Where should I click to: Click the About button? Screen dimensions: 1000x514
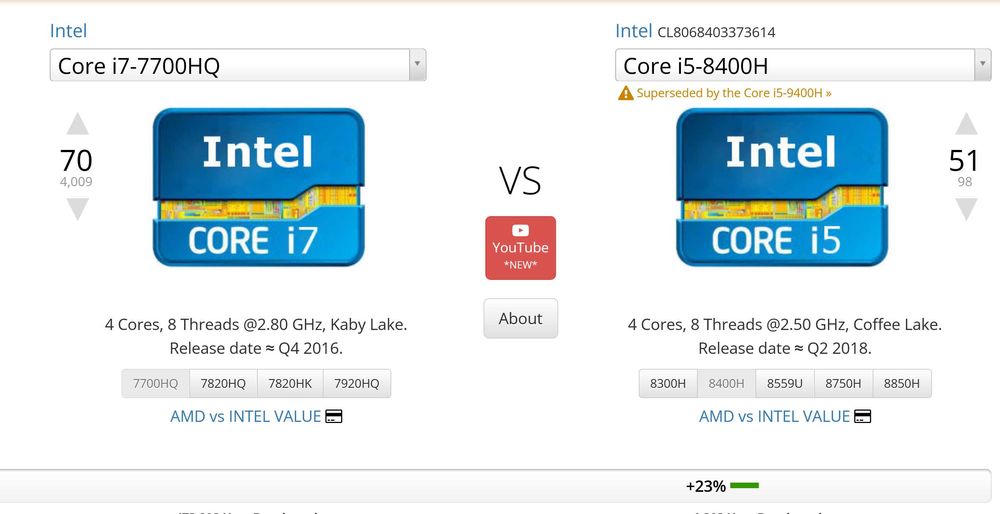(520, 319)
